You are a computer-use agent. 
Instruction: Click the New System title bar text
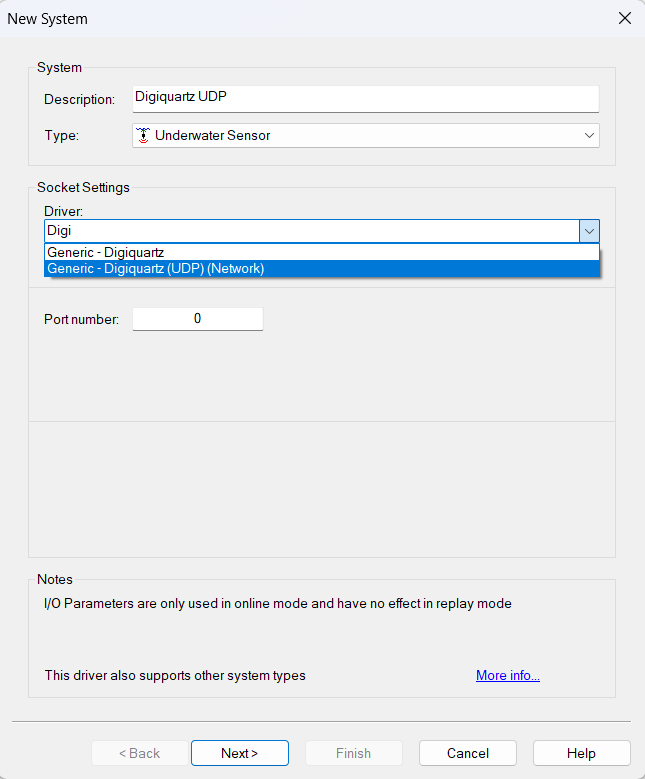[47, 19]
